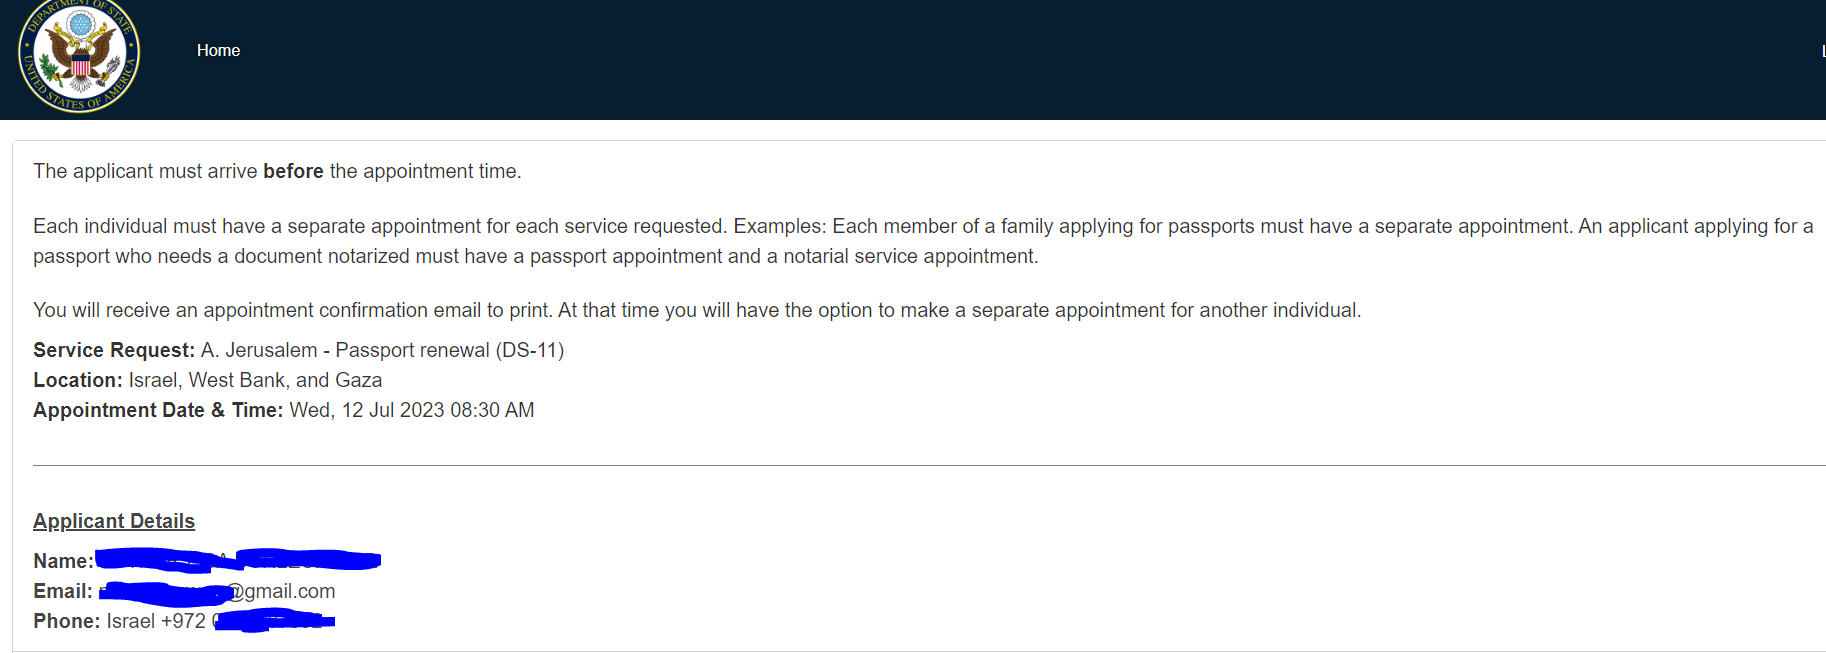
Task: Click the bold word "before" in arrival notice
Action: tap(293, 171)
